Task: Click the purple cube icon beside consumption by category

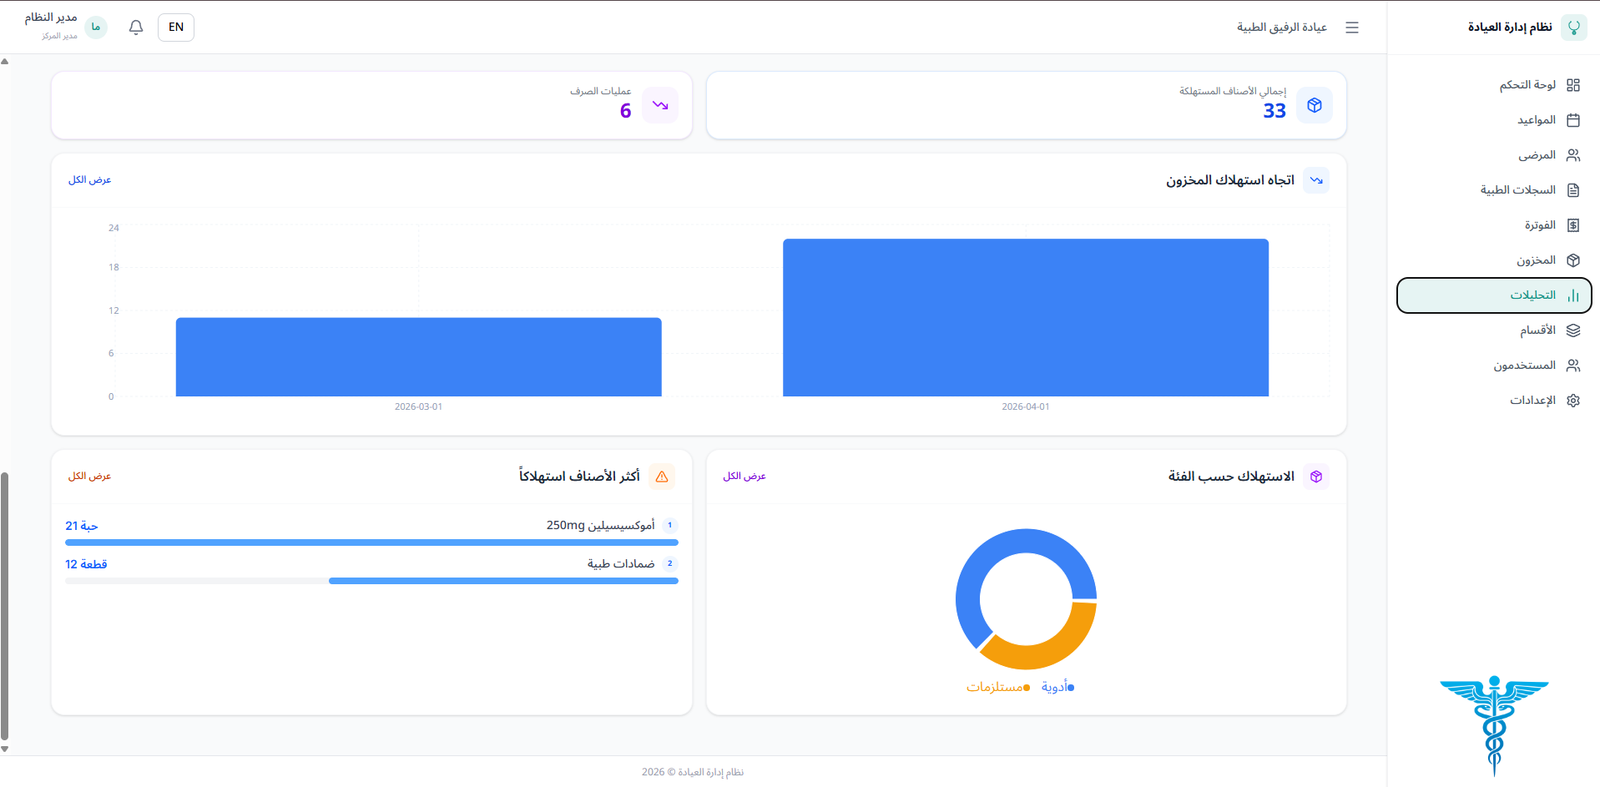Action: (1316, 477)
